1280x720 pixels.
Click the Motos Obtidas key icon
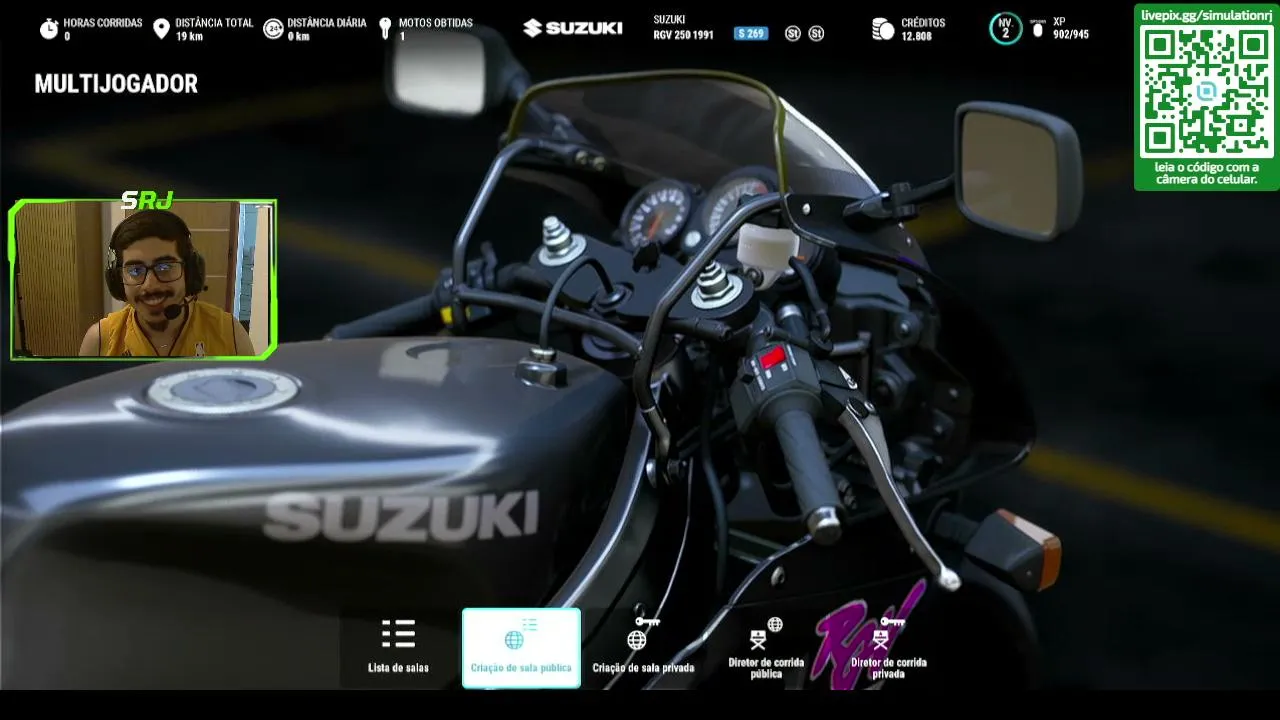[x=385, y=29]
